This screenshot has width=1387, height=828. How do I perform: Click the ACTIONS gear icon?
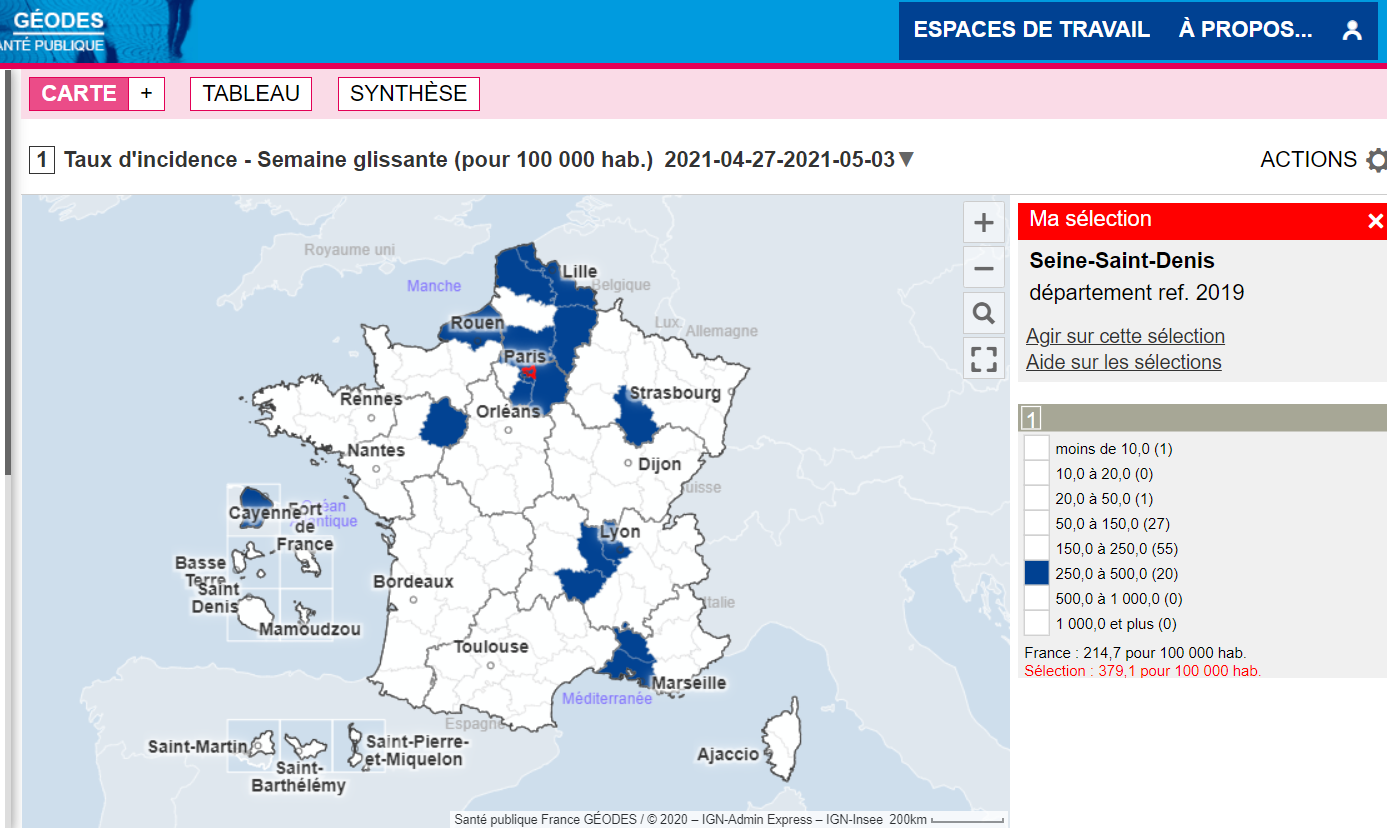coord(1377,160)
